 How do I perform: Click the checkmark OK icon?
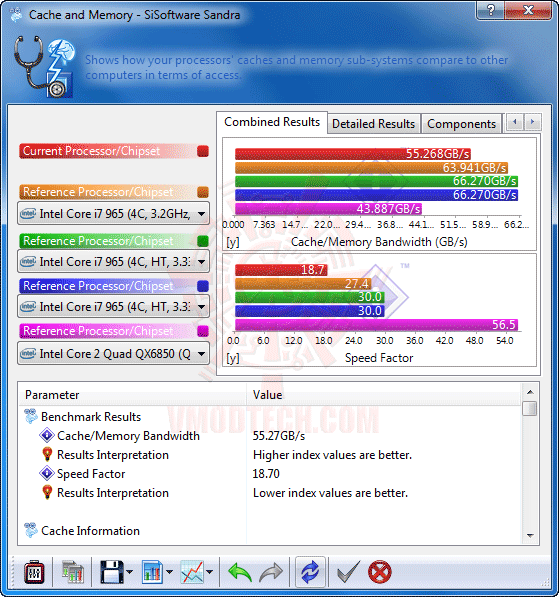point(348,572)
